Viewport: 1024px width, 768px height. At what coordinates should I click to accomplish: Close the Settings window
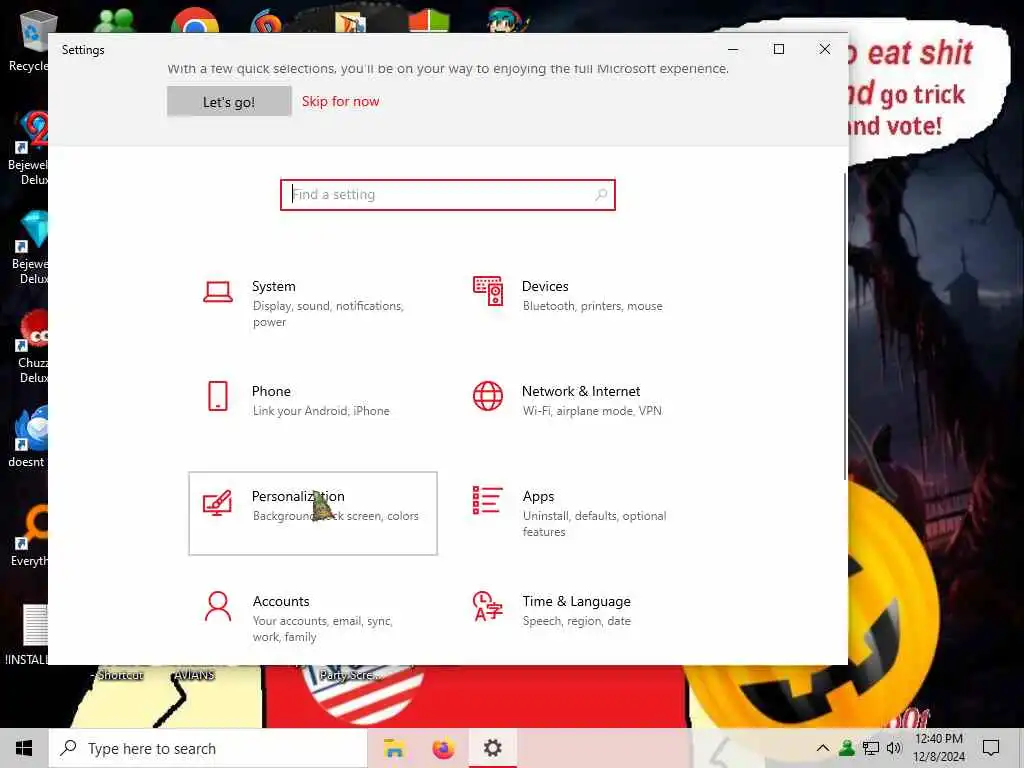pos(825,49)
